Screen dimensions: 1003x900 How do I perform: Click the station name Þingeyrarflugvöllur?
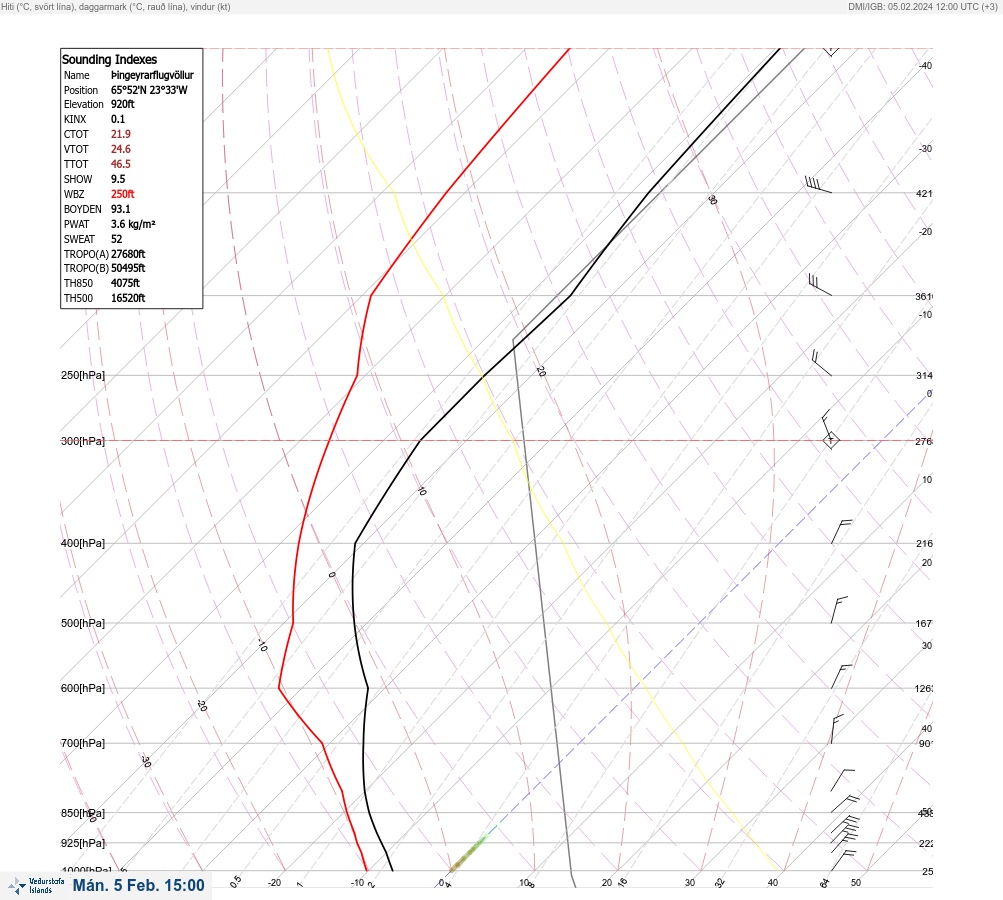(152, 75)
